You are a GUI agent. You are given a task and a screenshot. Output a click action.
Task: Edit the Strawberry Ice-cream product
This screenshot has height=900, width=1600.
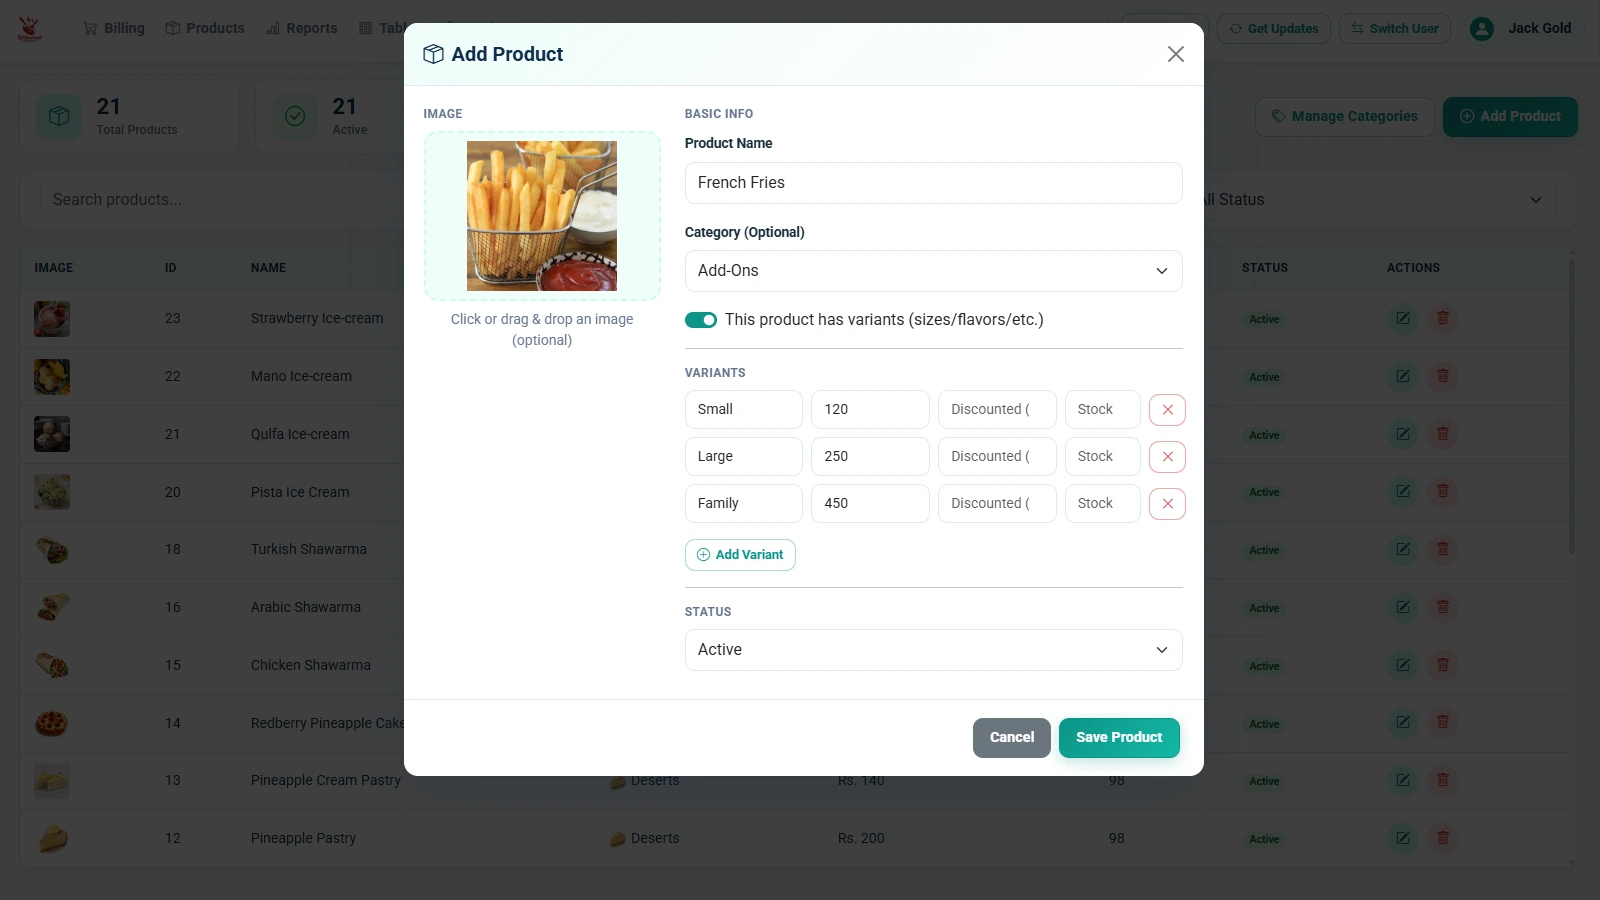pyautogui.click(x=1403, y=318)
